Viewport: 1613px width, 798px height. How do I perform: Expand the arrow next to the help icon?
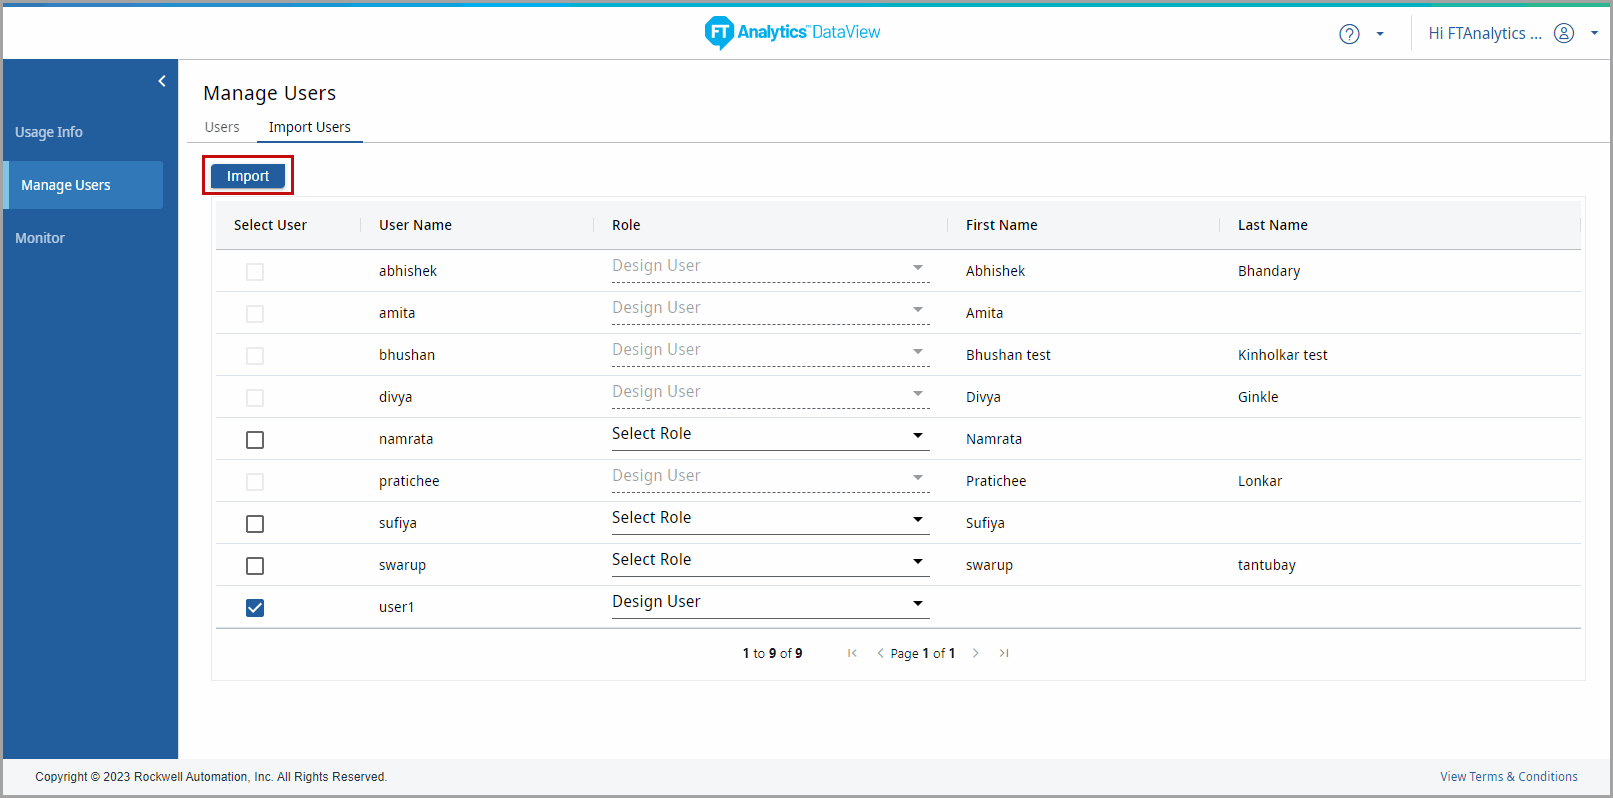1380,34
